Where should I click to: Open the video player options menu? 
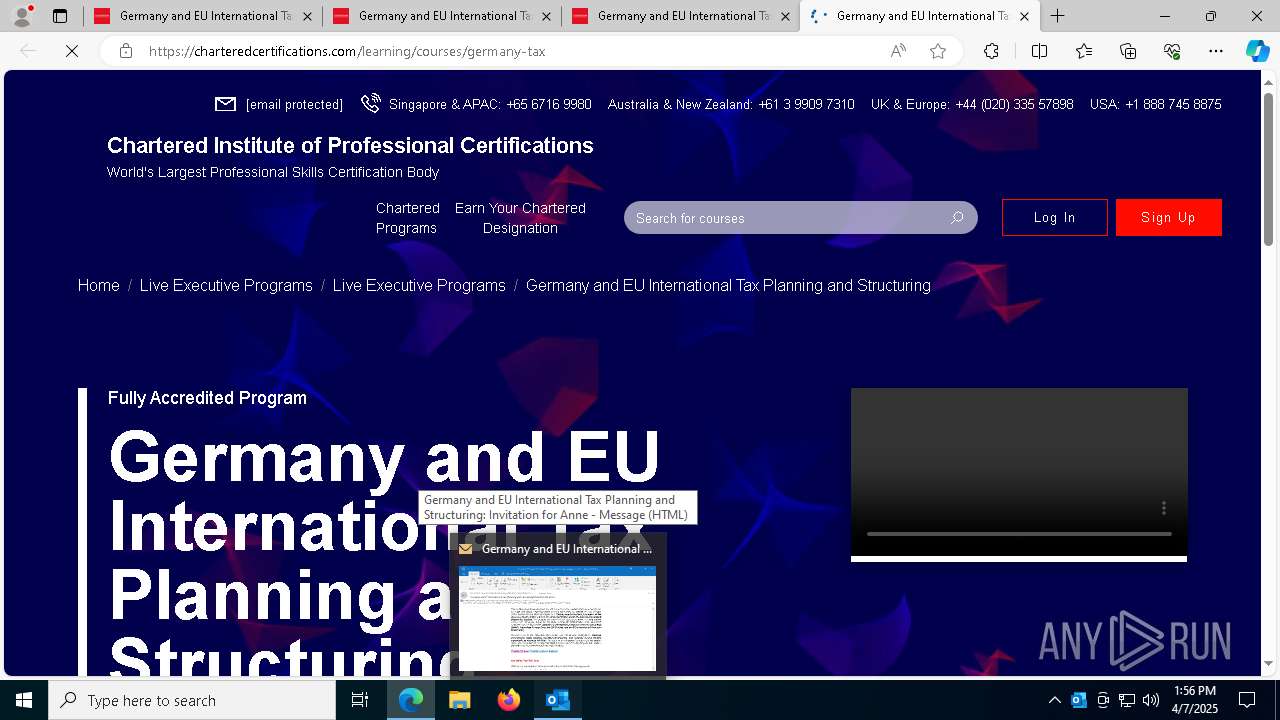tap(1163, 508)
